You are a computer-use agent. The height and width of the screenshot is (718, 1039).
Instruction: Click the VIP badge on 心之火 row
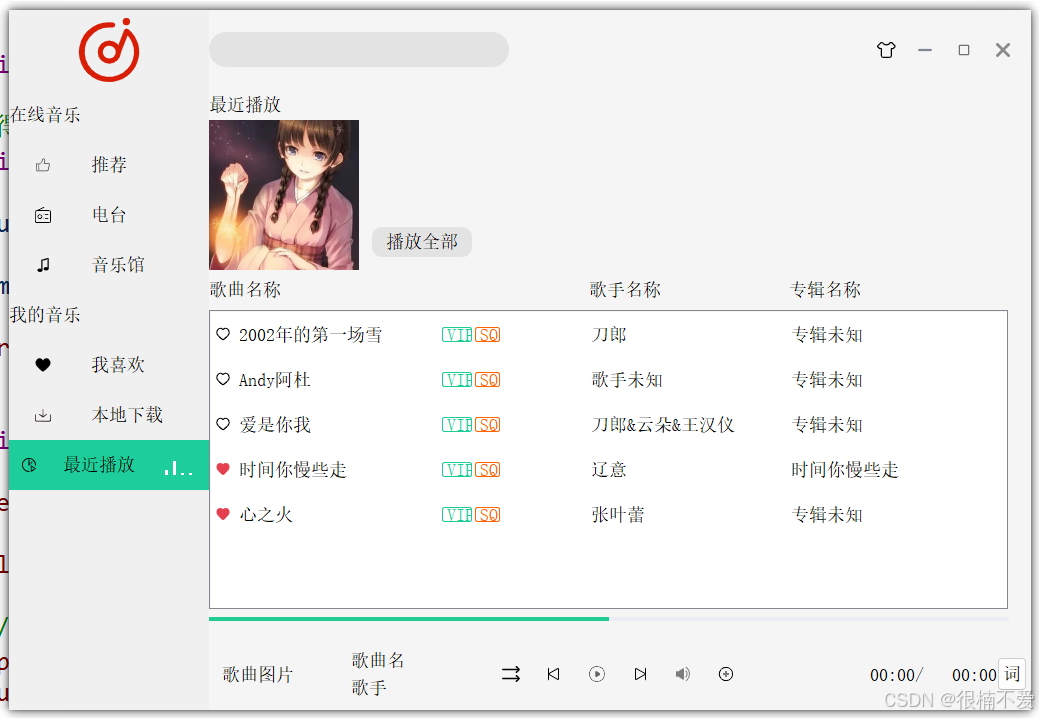(457, 515)
